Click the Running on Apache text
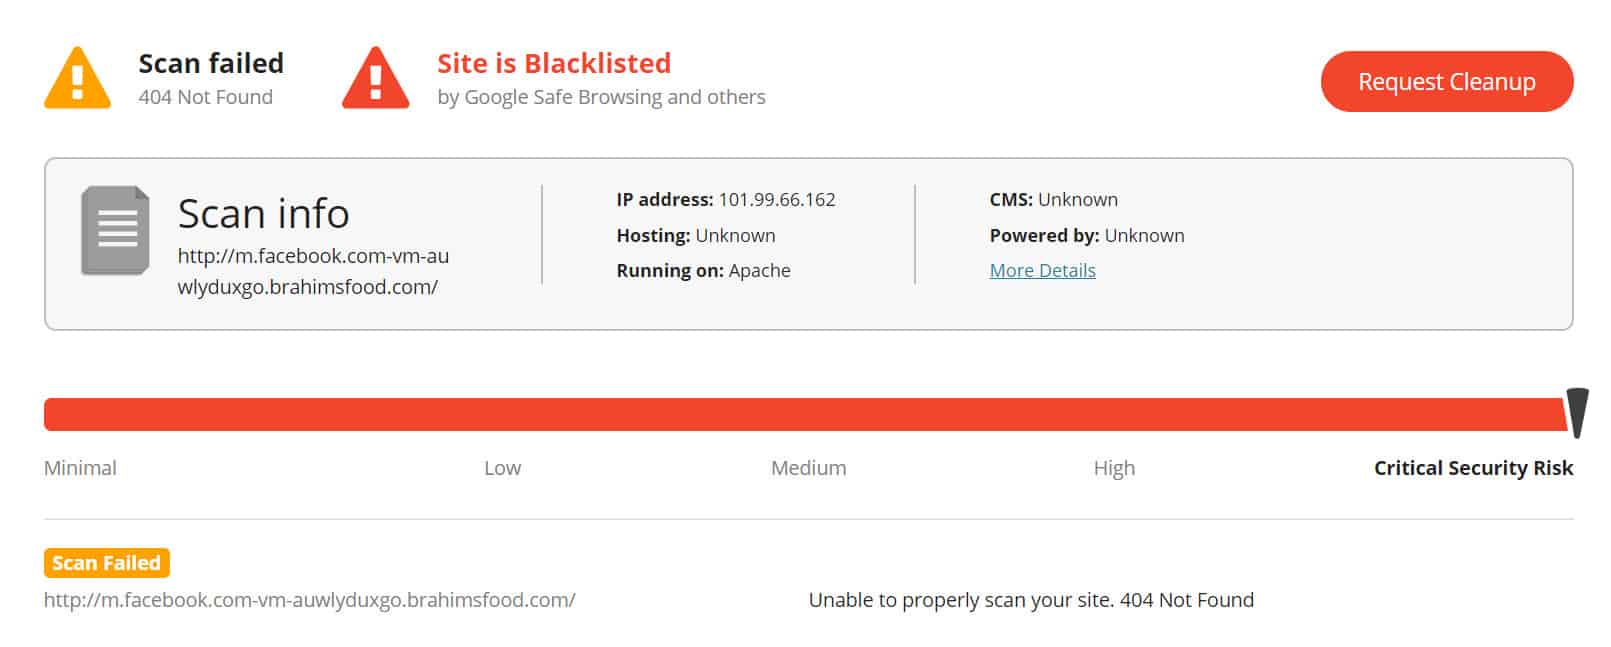 [703, 270]
